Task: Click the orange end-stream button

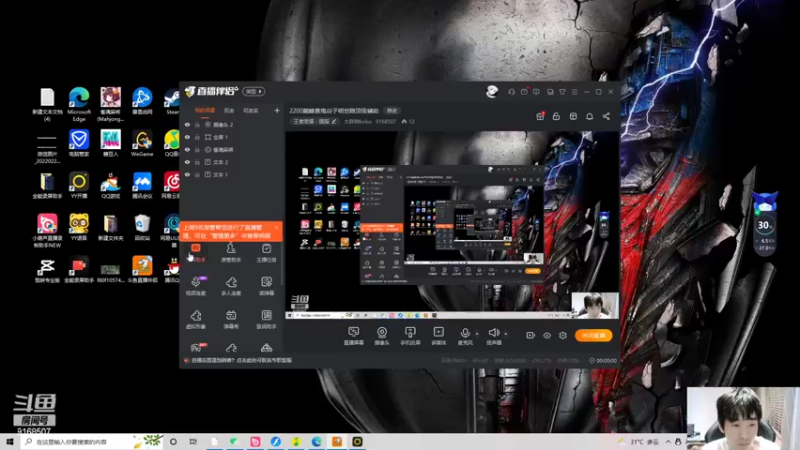Action: pos(593,335)
